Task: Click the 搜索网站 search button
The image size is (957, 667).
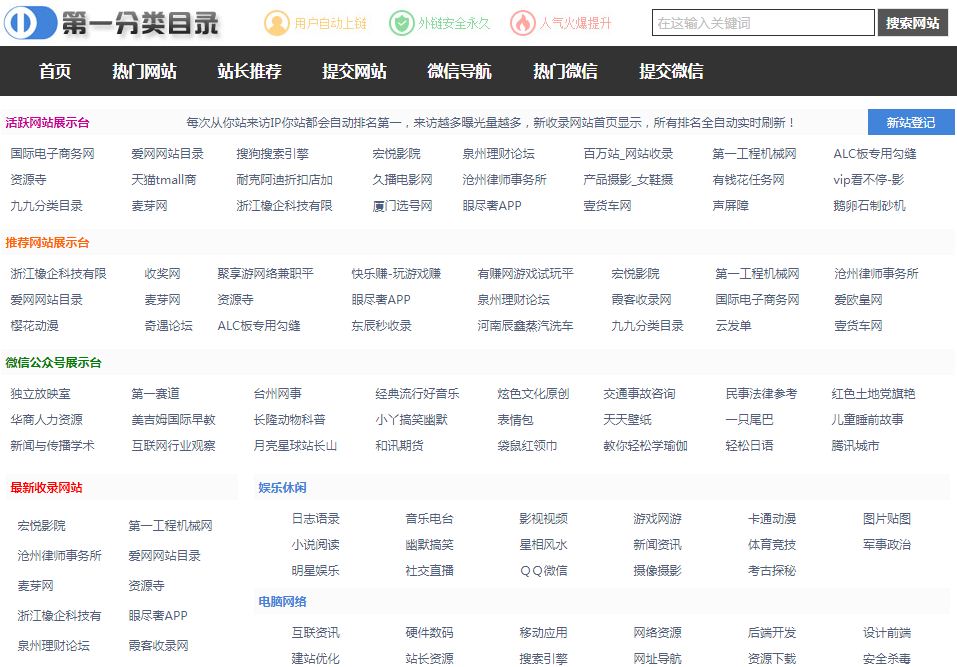Action: click(913, 22)
